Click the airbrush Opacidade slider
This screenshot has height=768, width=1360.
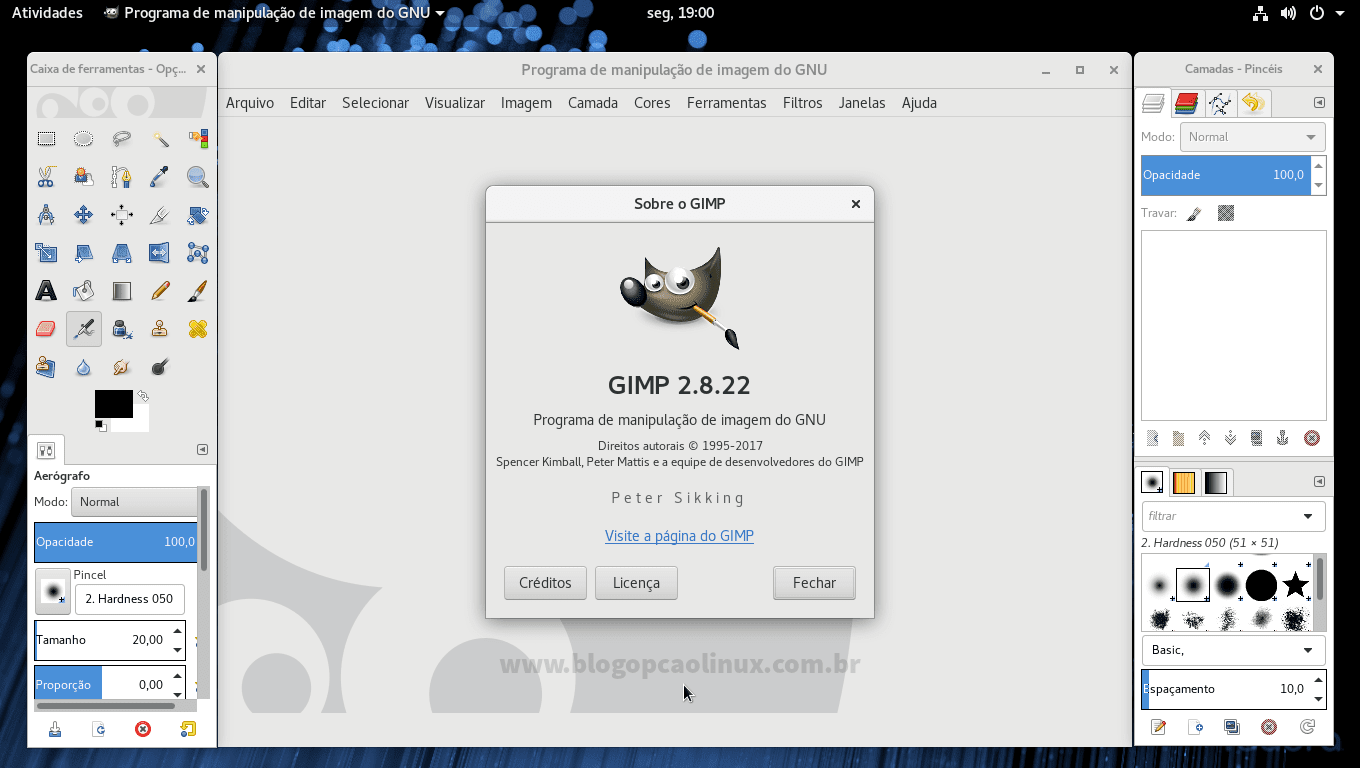(115, 542)
